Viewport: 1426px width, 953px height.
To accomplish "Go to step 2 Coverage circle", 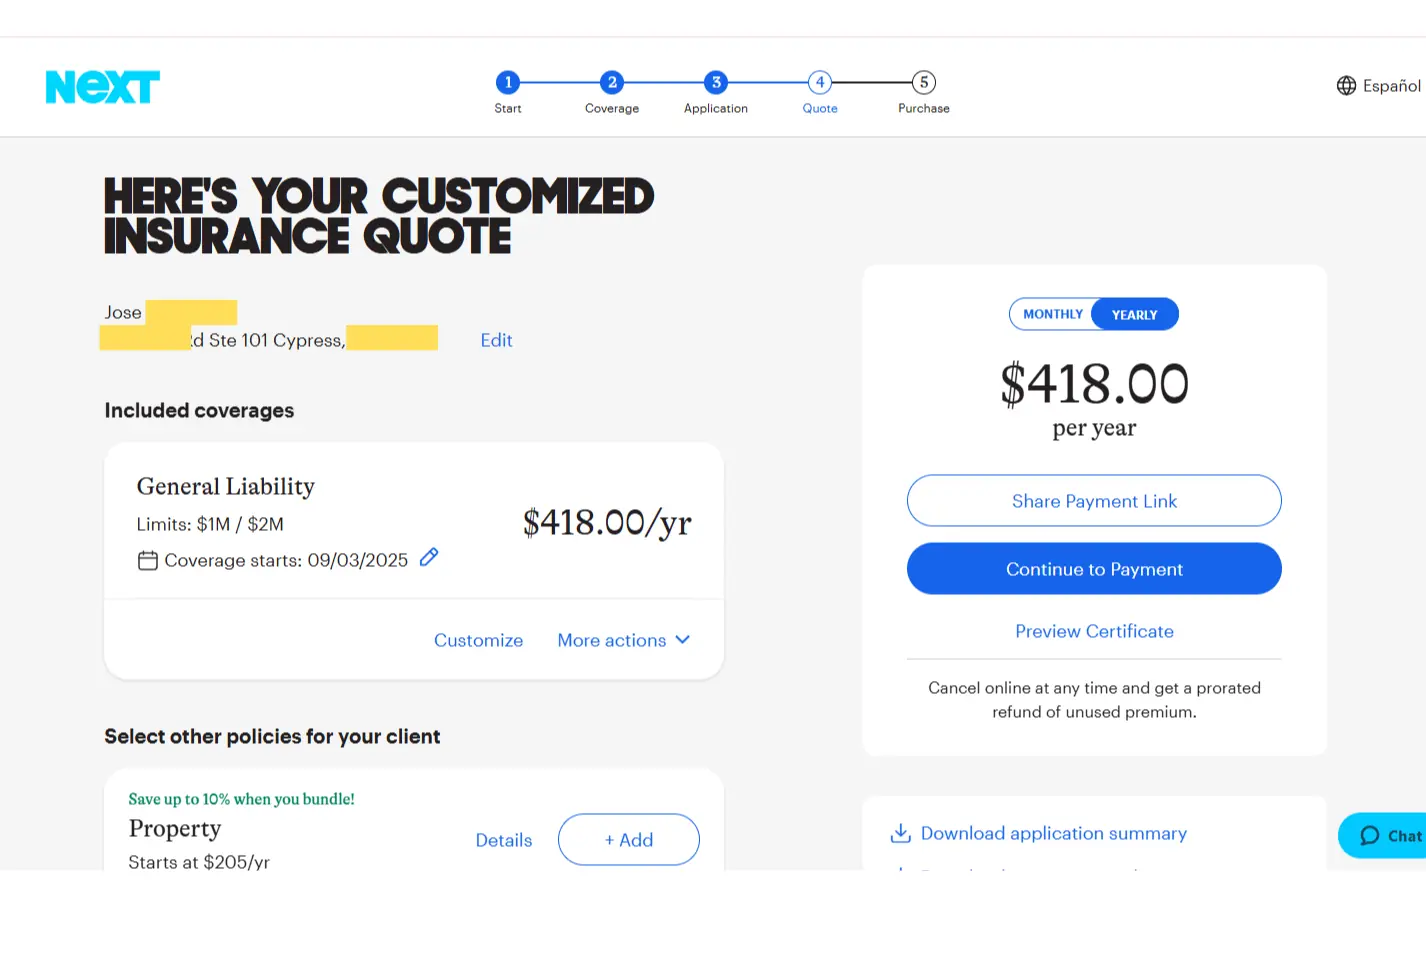I will click(x=612, y=82).
